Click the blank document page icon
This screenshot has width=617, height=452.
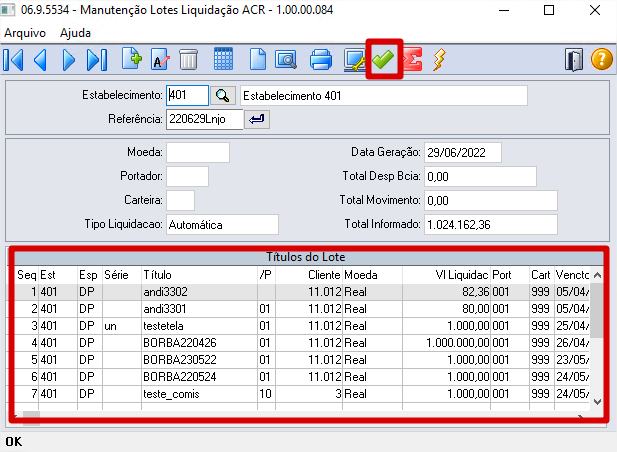pyautogui.click(x=258, y=59)
